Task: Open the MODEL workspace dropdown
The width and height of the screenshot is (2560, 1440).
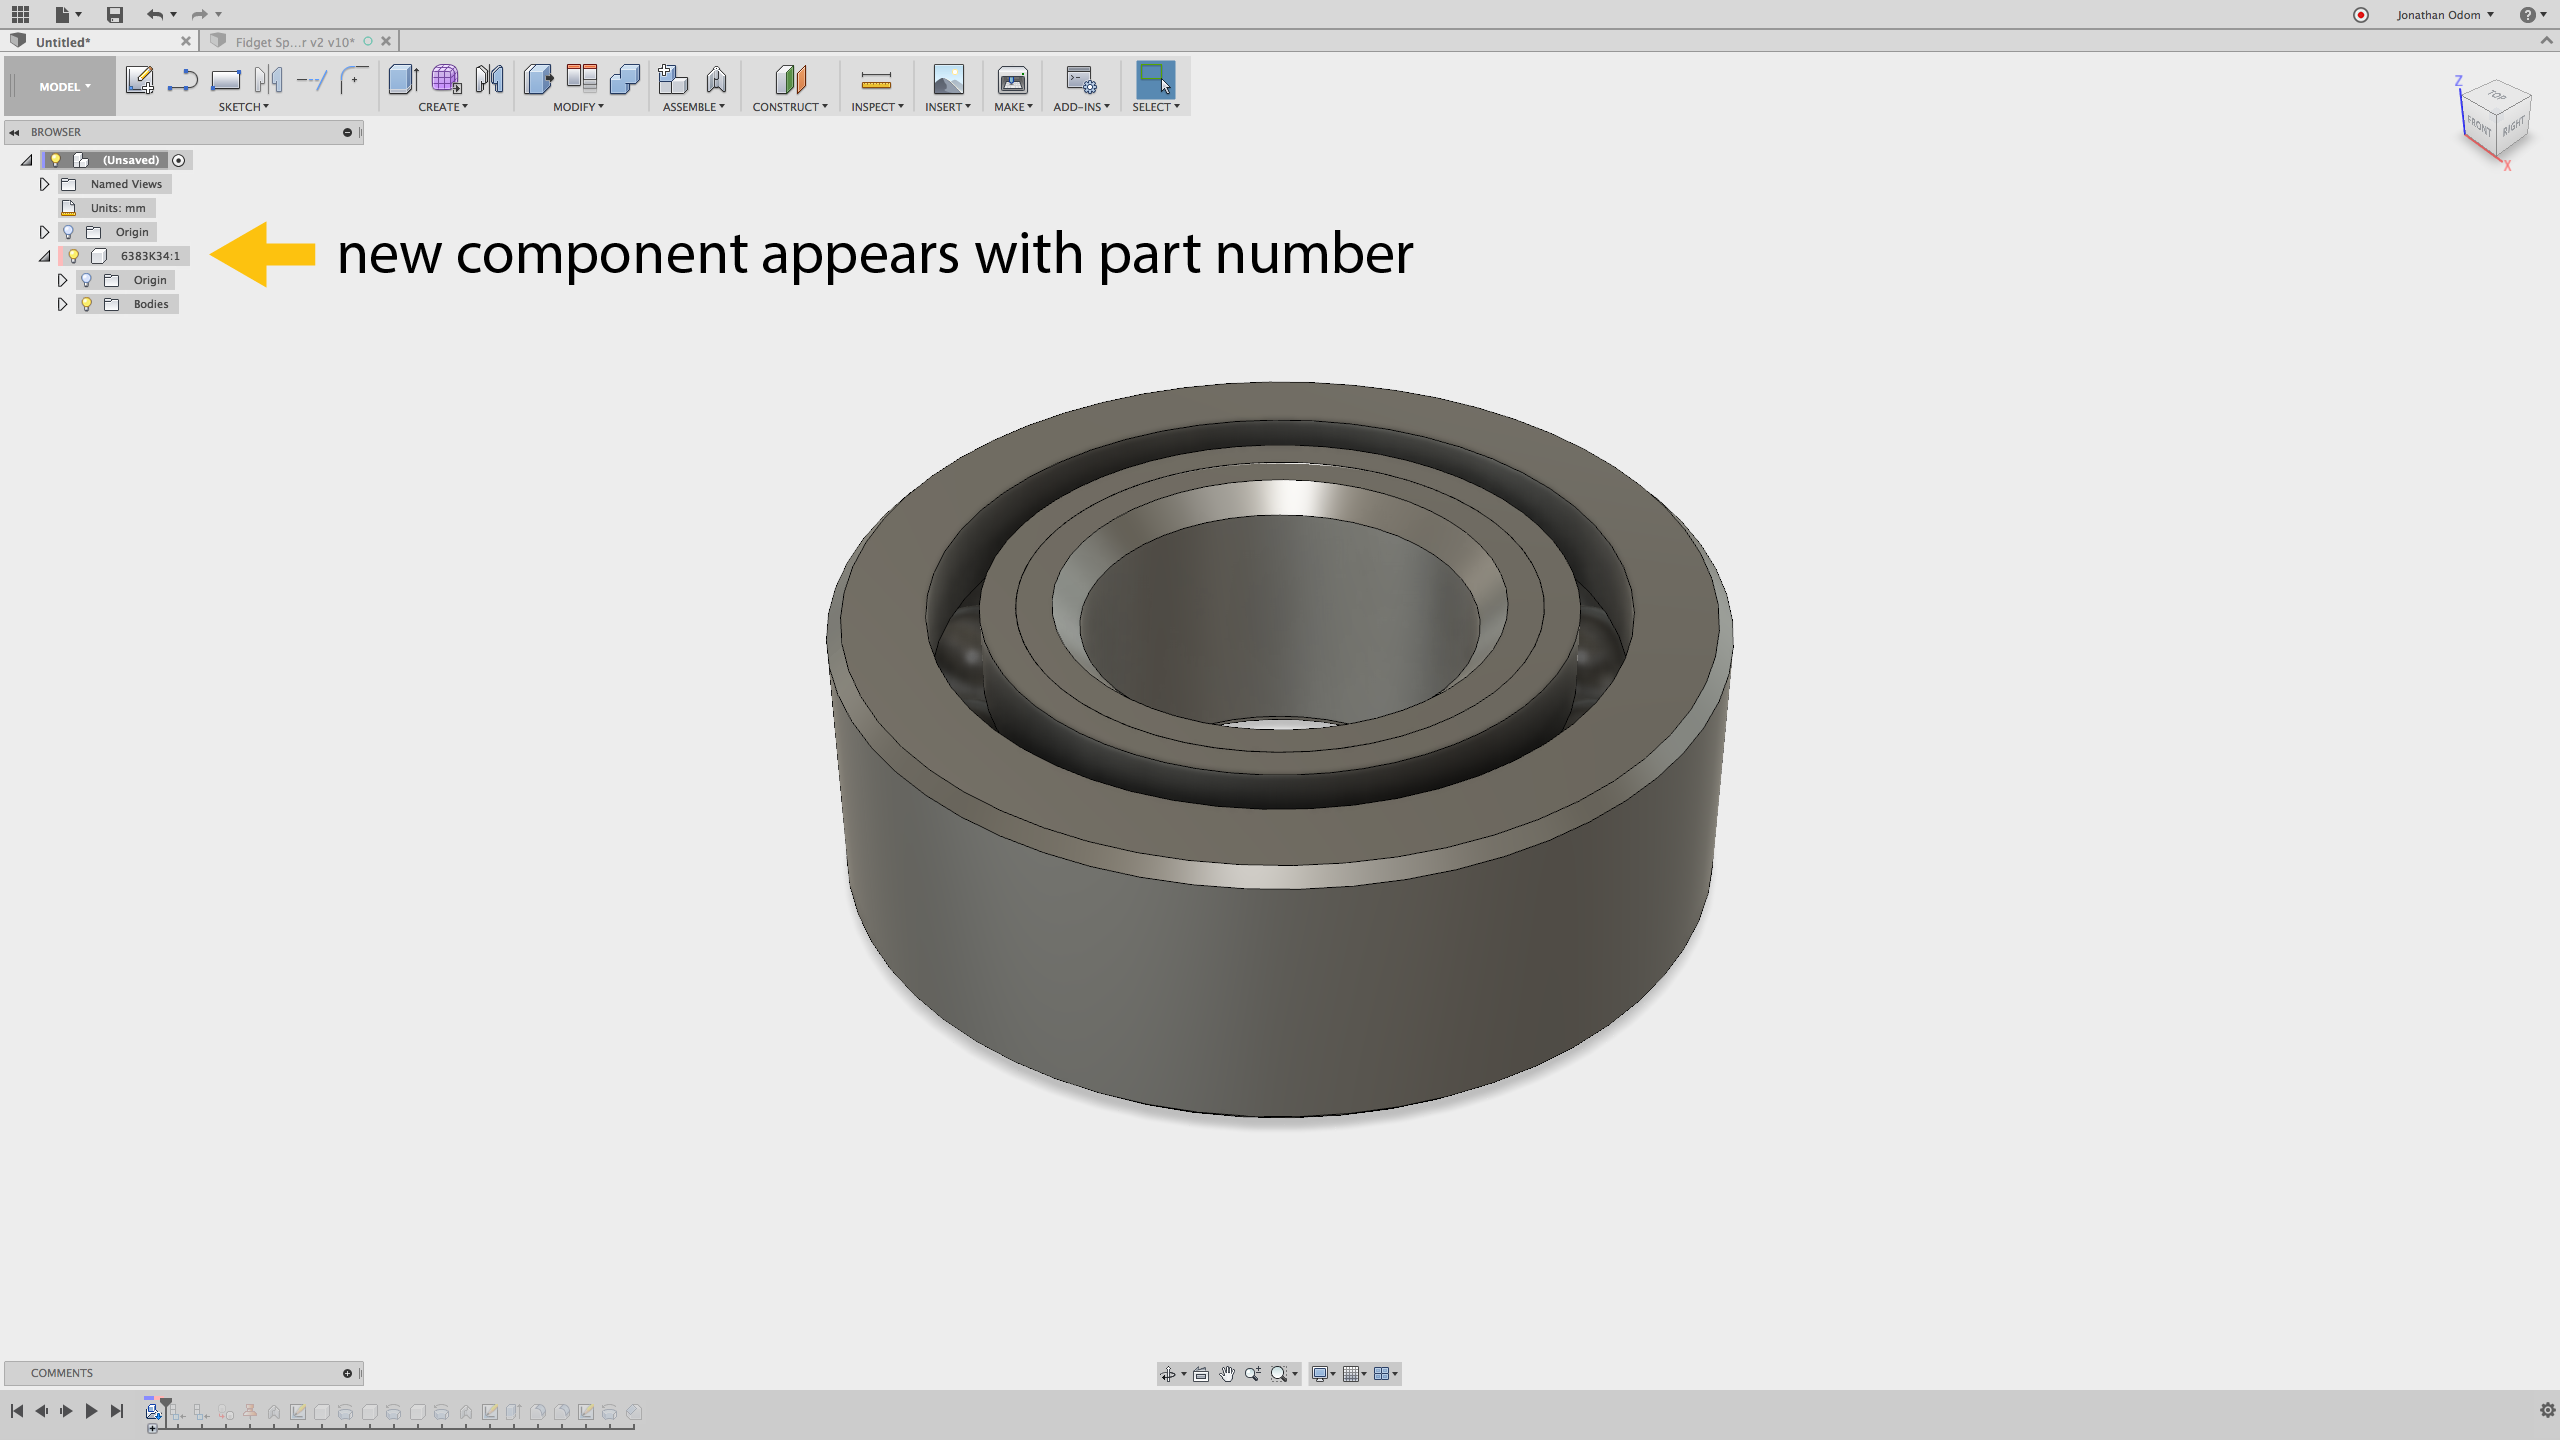Action: (x=64, y=87)
